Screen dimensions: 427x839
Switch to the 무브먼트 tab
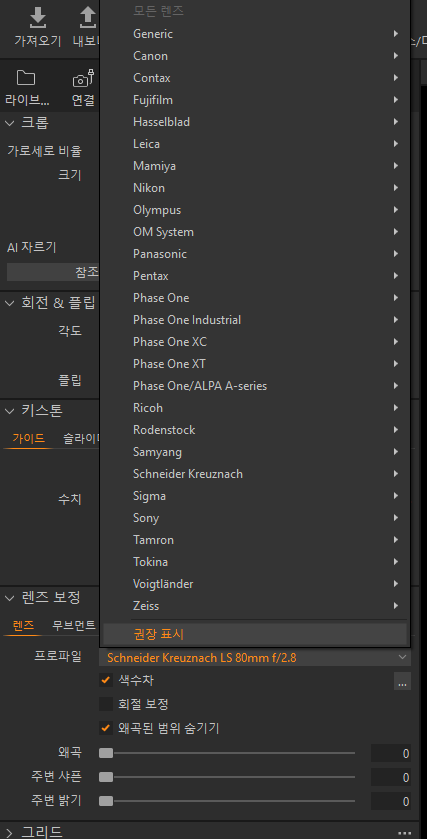coord(74,625)
